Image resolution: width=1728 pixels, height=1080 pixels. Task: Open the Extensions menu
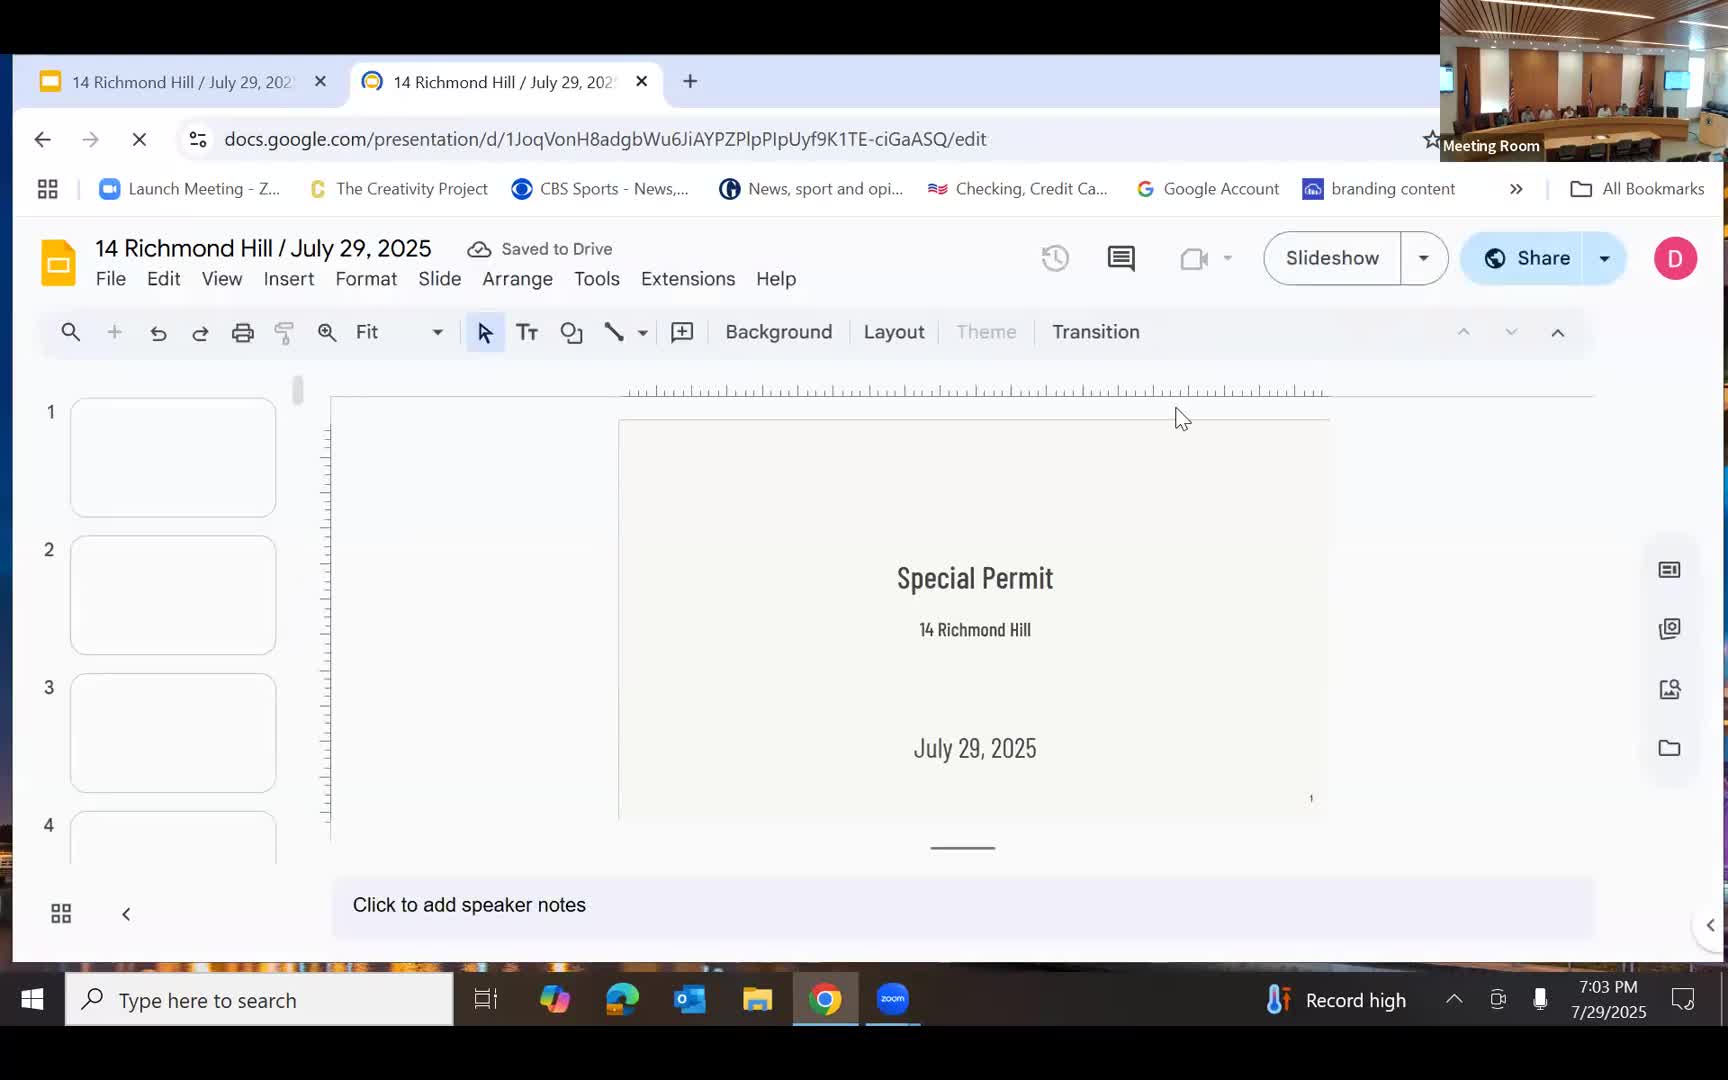click(688, 279)
